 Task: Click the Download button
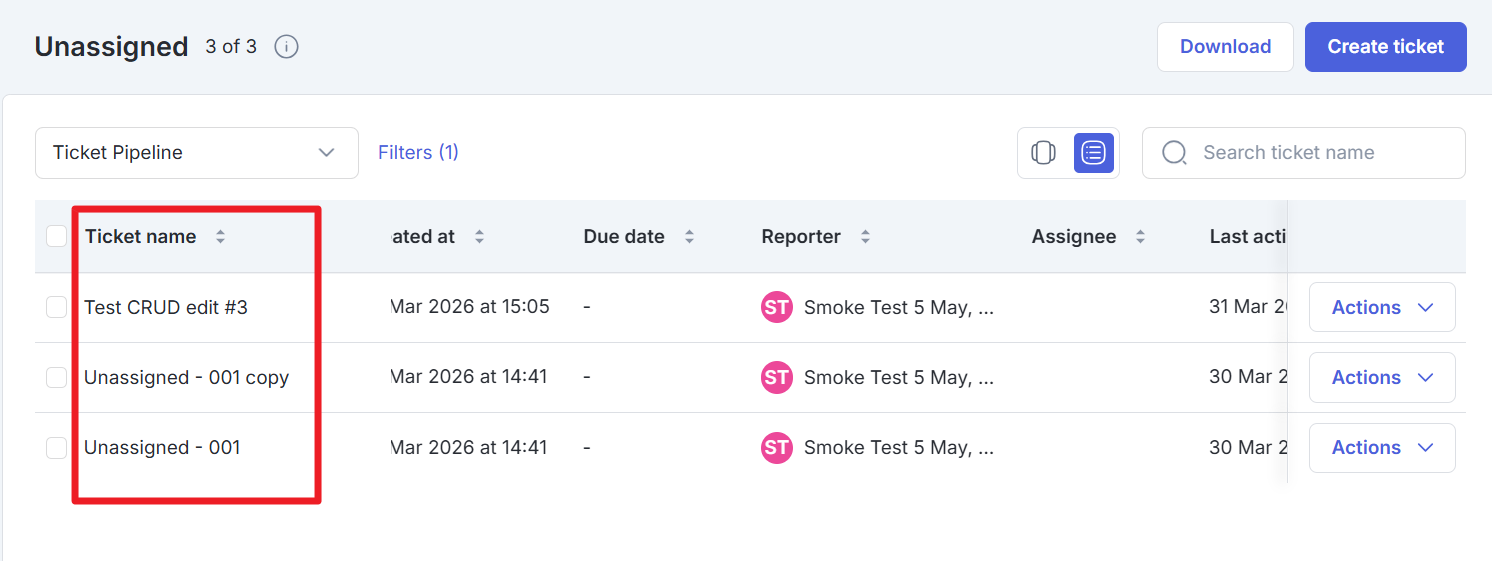pyautogui.click(x=1225, y=47)
